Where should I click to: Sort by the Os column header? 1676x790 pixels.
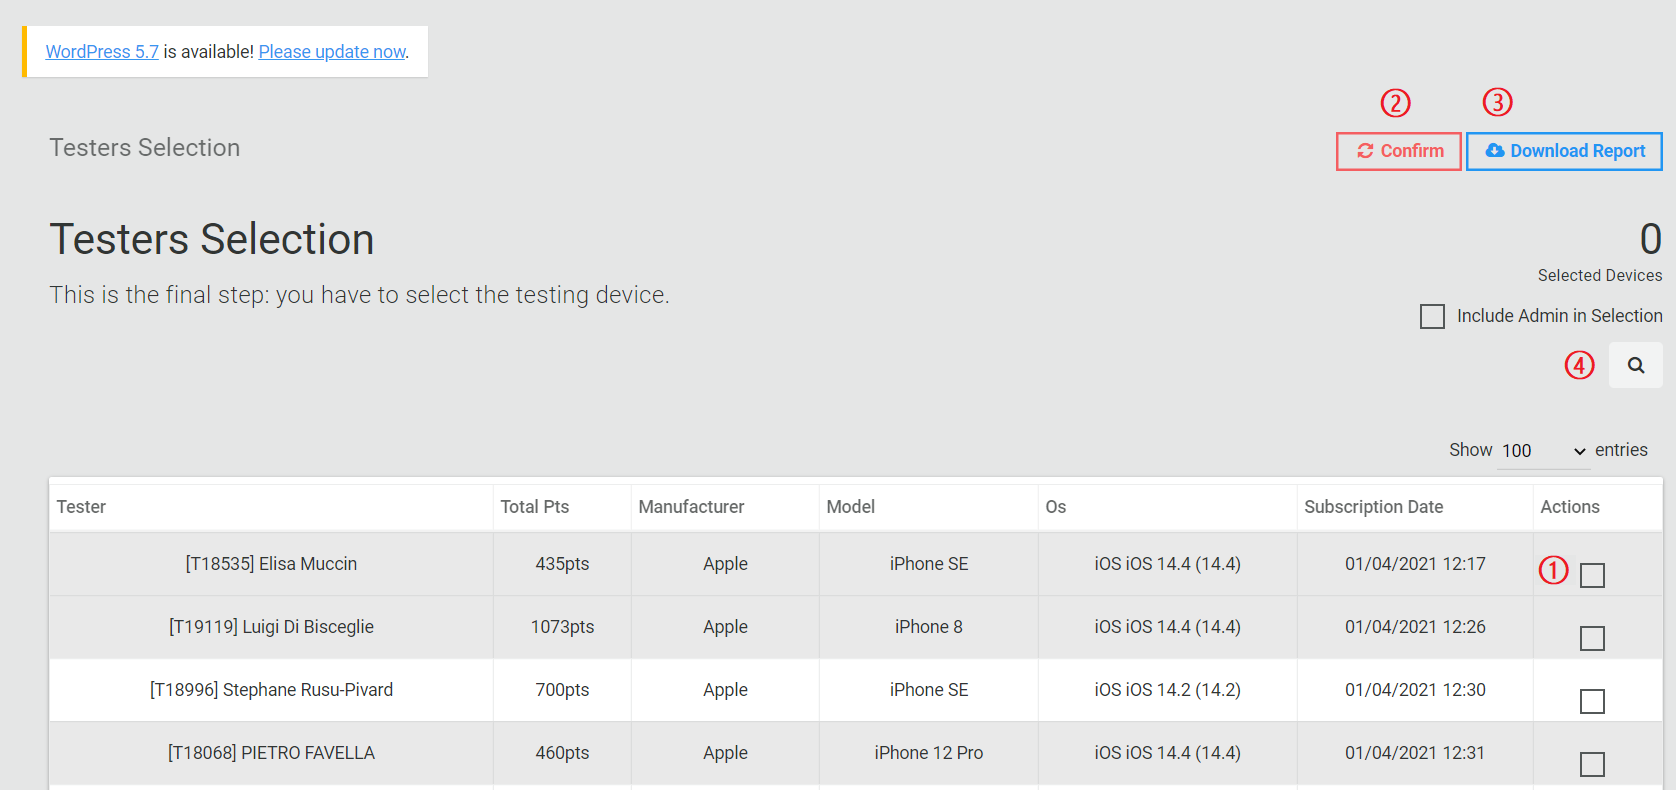pyautogui.click(x=1056, y=507)
